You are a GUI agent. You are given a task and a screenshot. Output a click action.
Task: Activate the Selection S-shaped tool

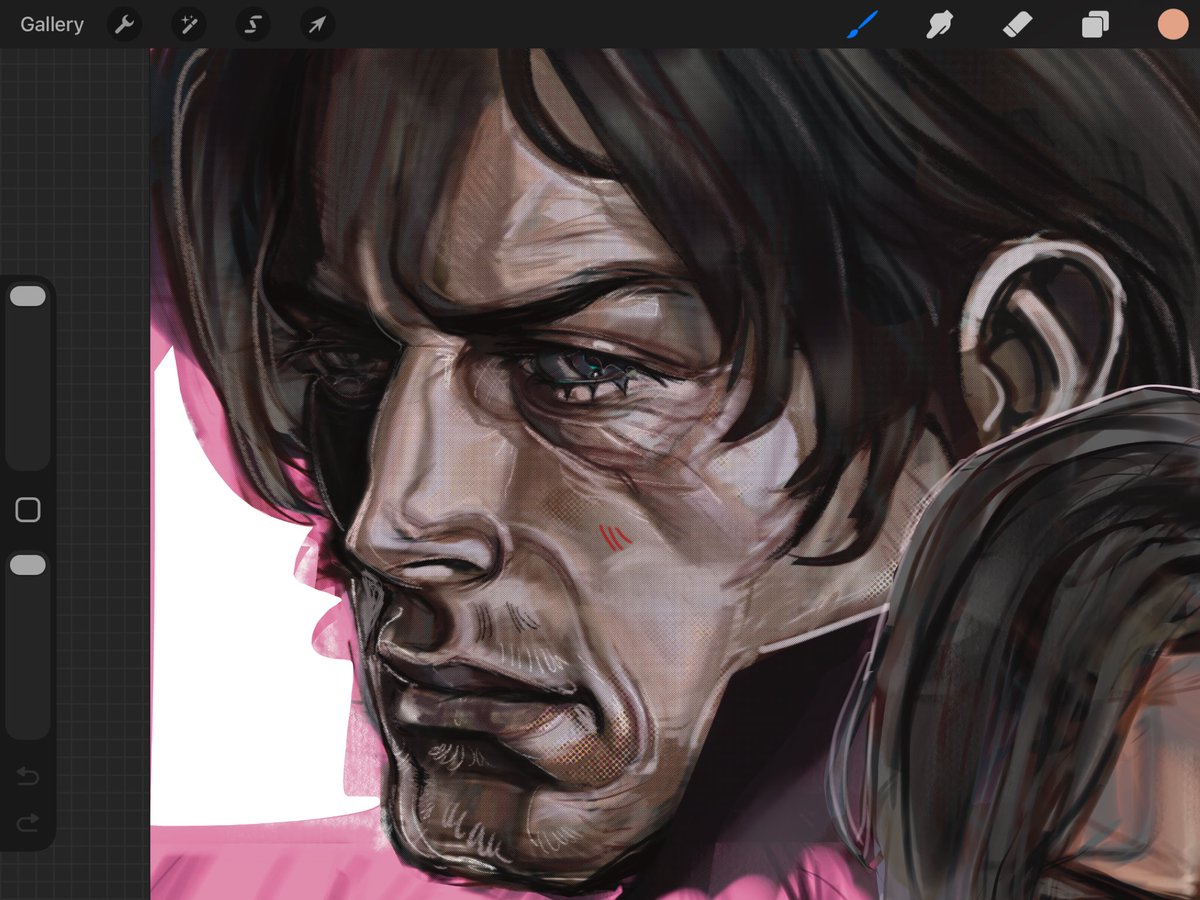(253, 25)
